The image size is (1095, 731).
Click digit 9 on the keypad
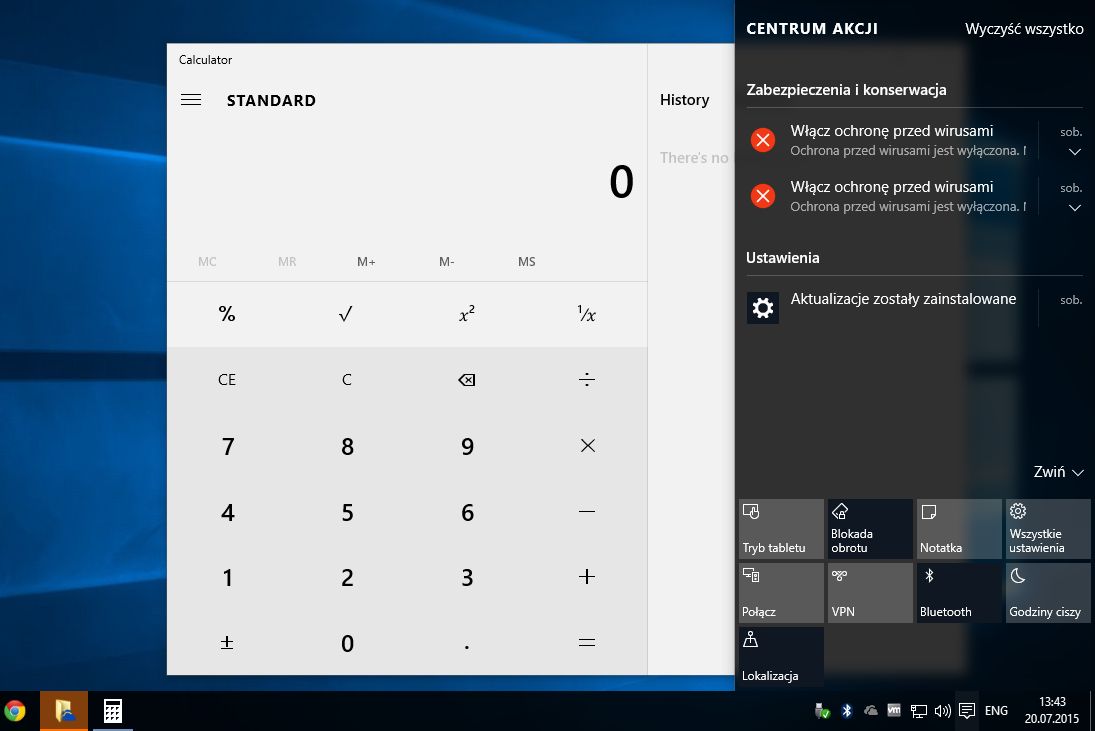click(466, 445)
